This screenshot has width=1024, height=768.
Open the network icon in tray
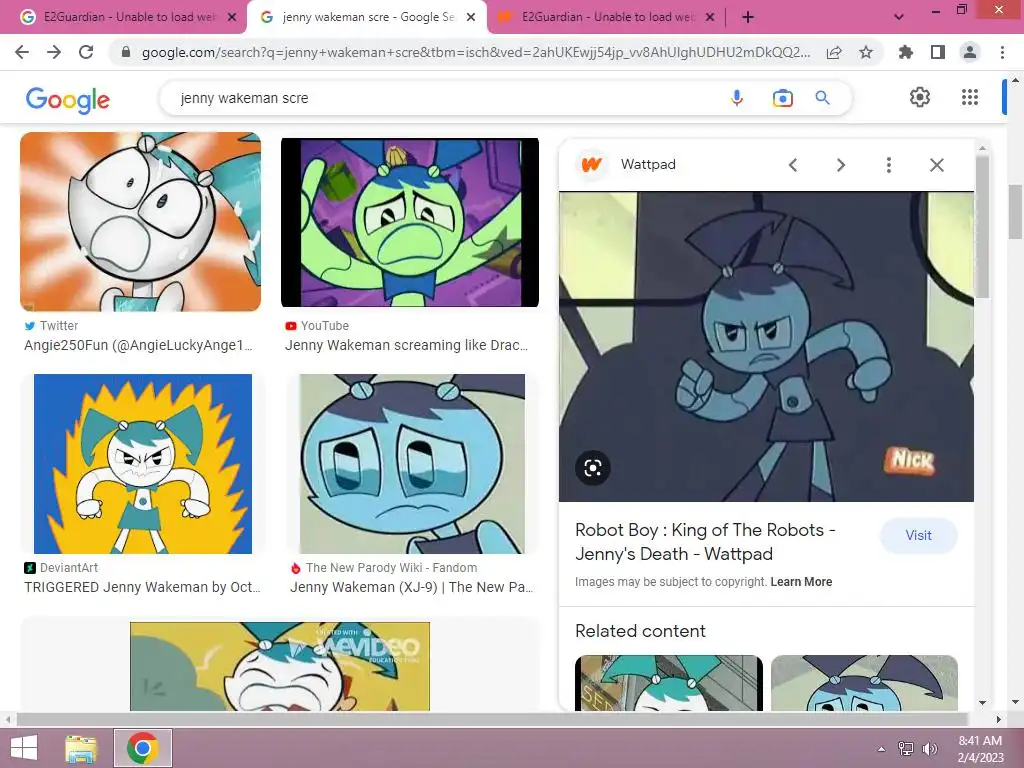point(906,749)
